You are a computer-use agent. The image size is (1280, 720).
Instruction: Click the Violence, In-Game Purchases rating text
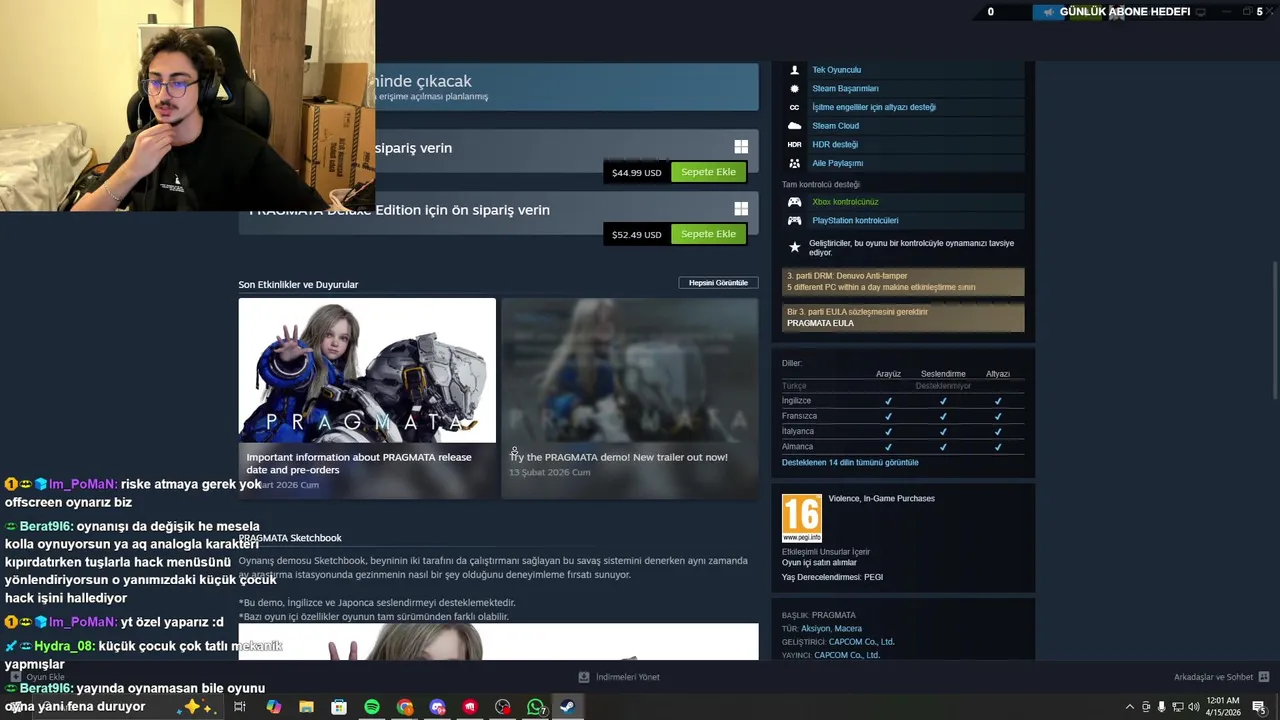(x=881, y=498)
